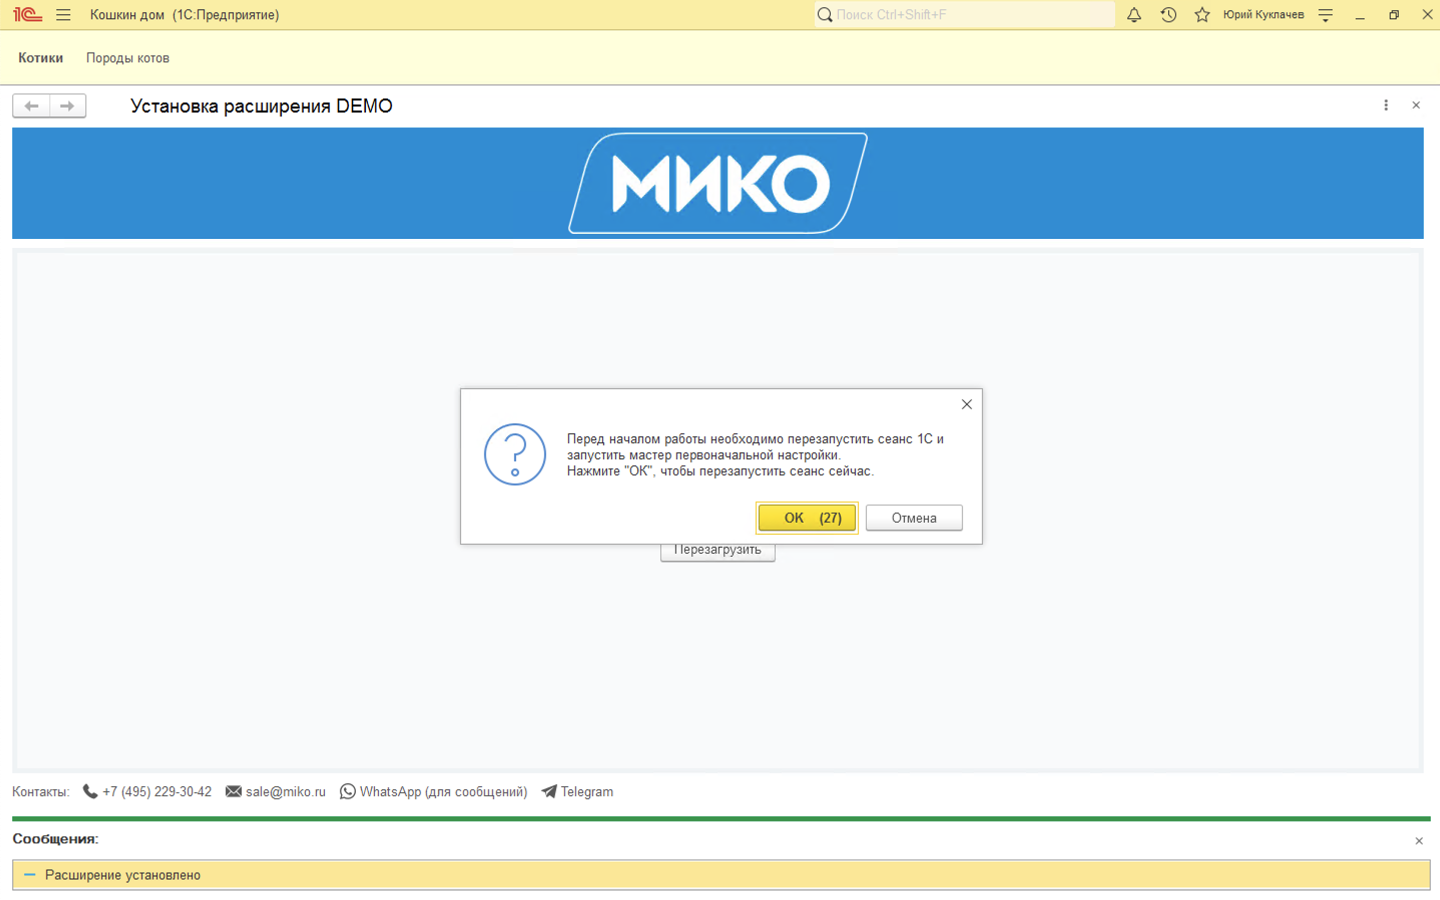Click title Установка расширения DEMO

261,106
